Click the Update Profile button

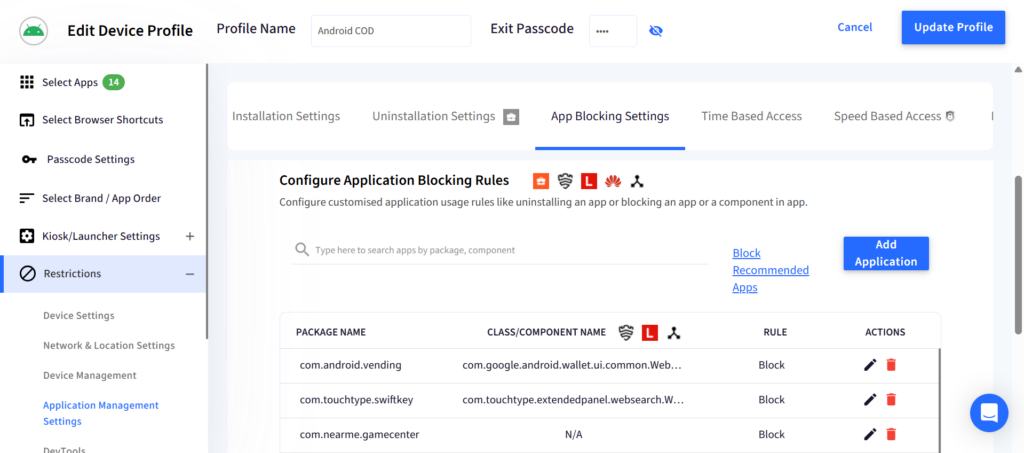pos(953,27)
